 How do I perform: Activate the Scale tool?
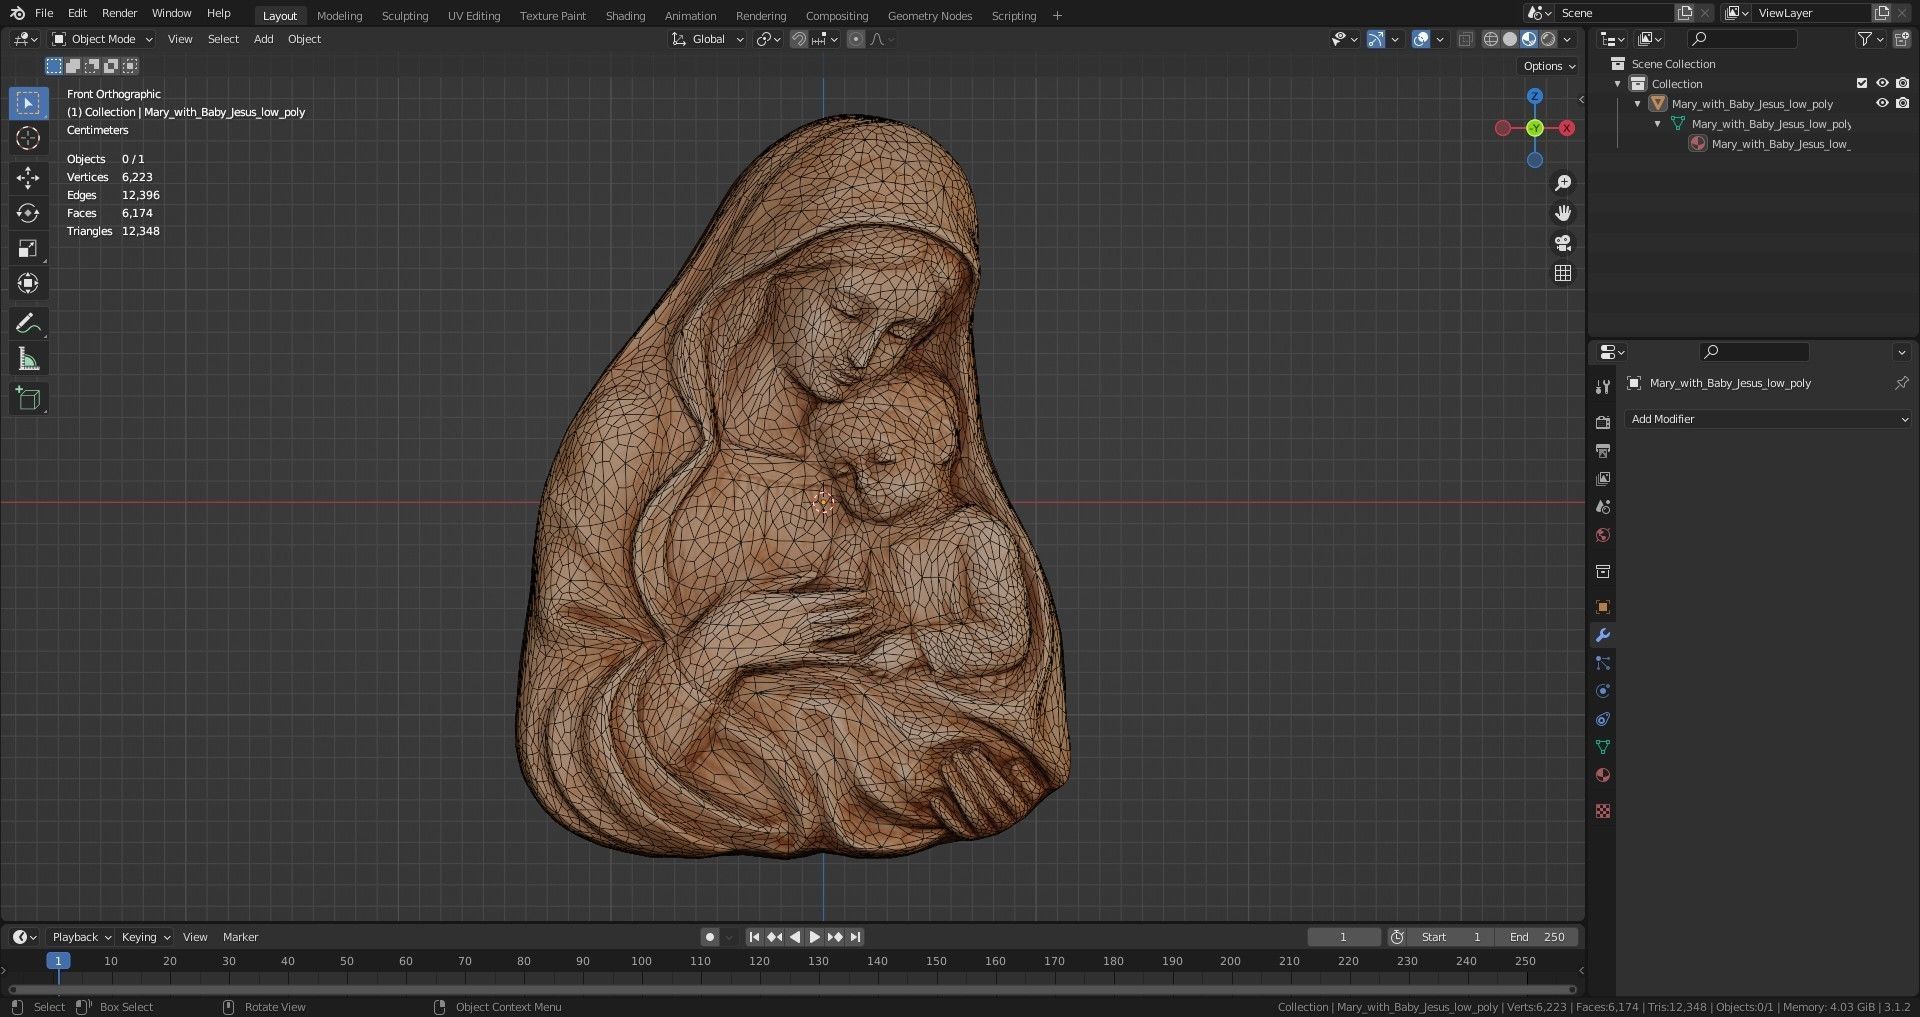point(28,248)
